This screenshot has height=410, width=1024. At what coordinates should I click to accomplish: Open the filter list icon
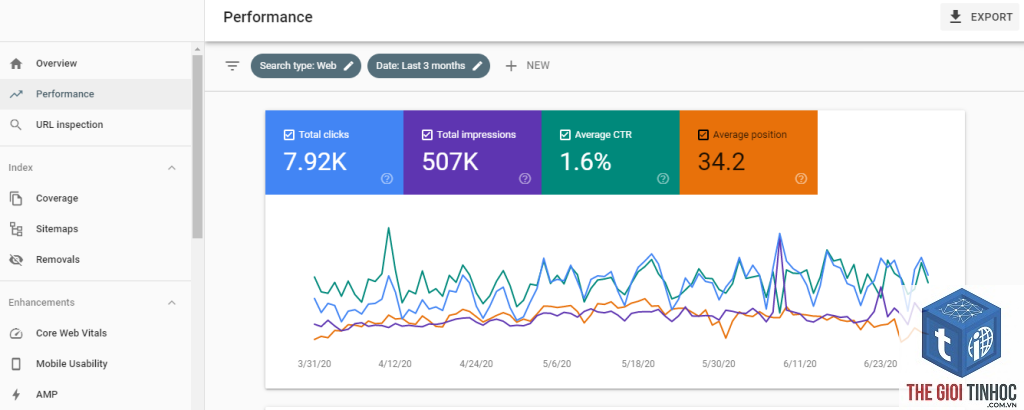[x=232, y=65]
